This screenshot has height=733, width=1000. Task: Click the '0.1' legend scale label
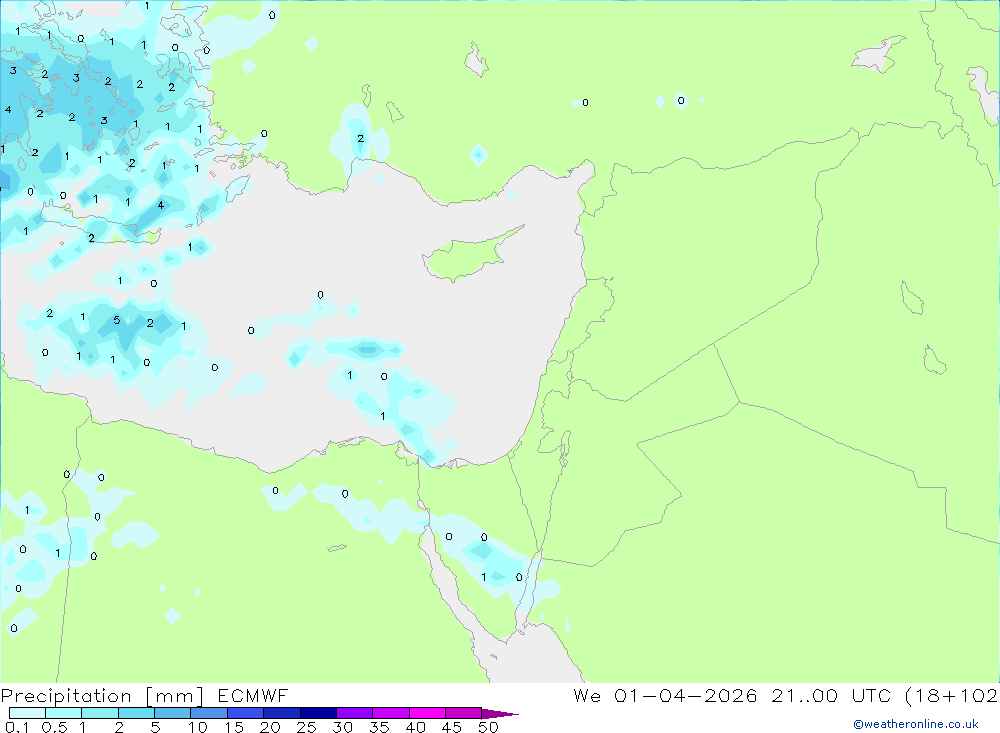pyautogui.click(x=17, y=727)
